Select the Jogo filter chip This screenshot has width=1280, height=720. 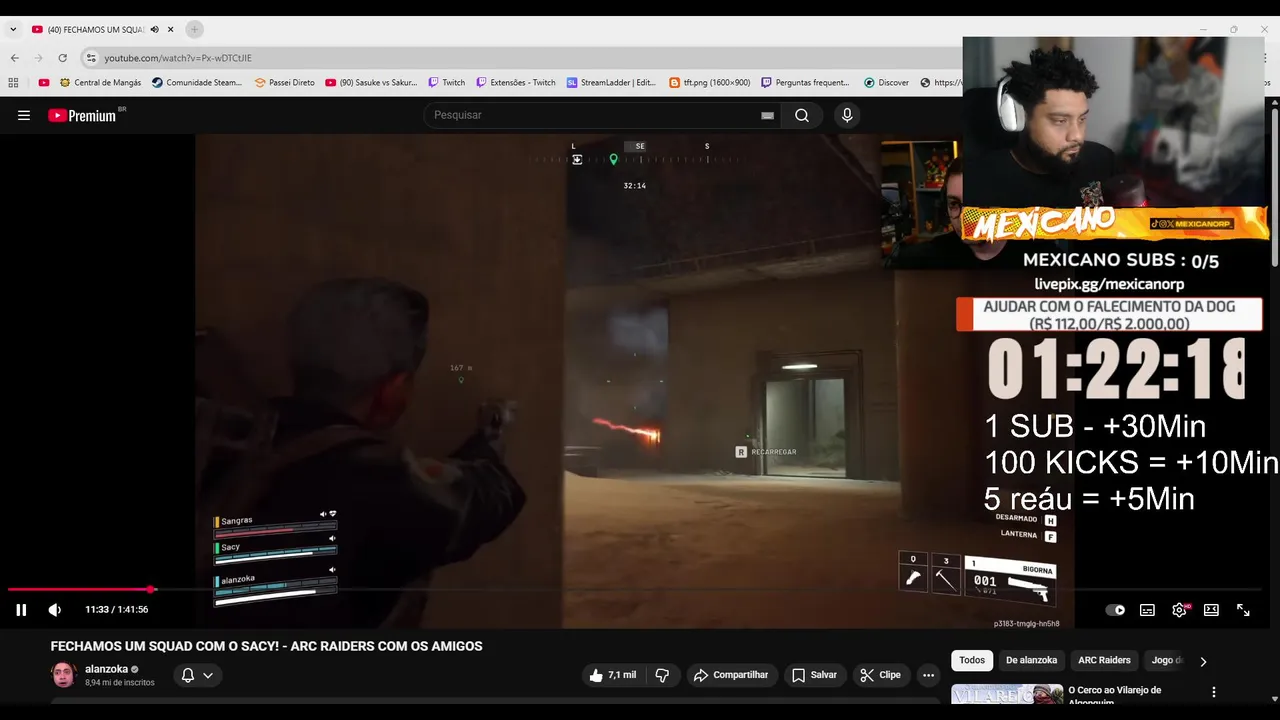tap(1164, 660)
